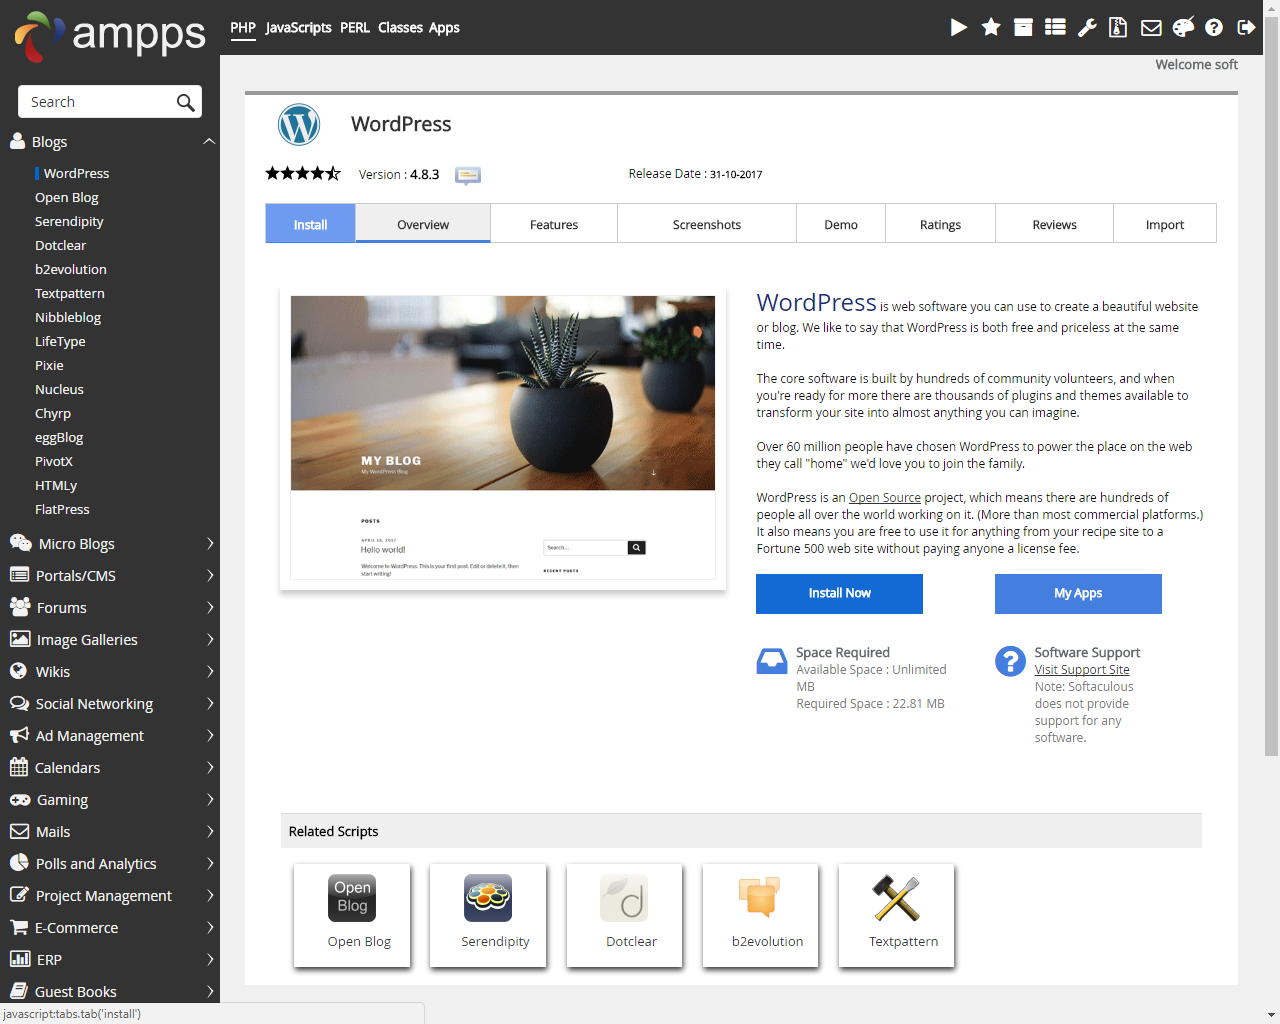Switch to the Overview tab

pyautogui.click(x=423, y=224)
